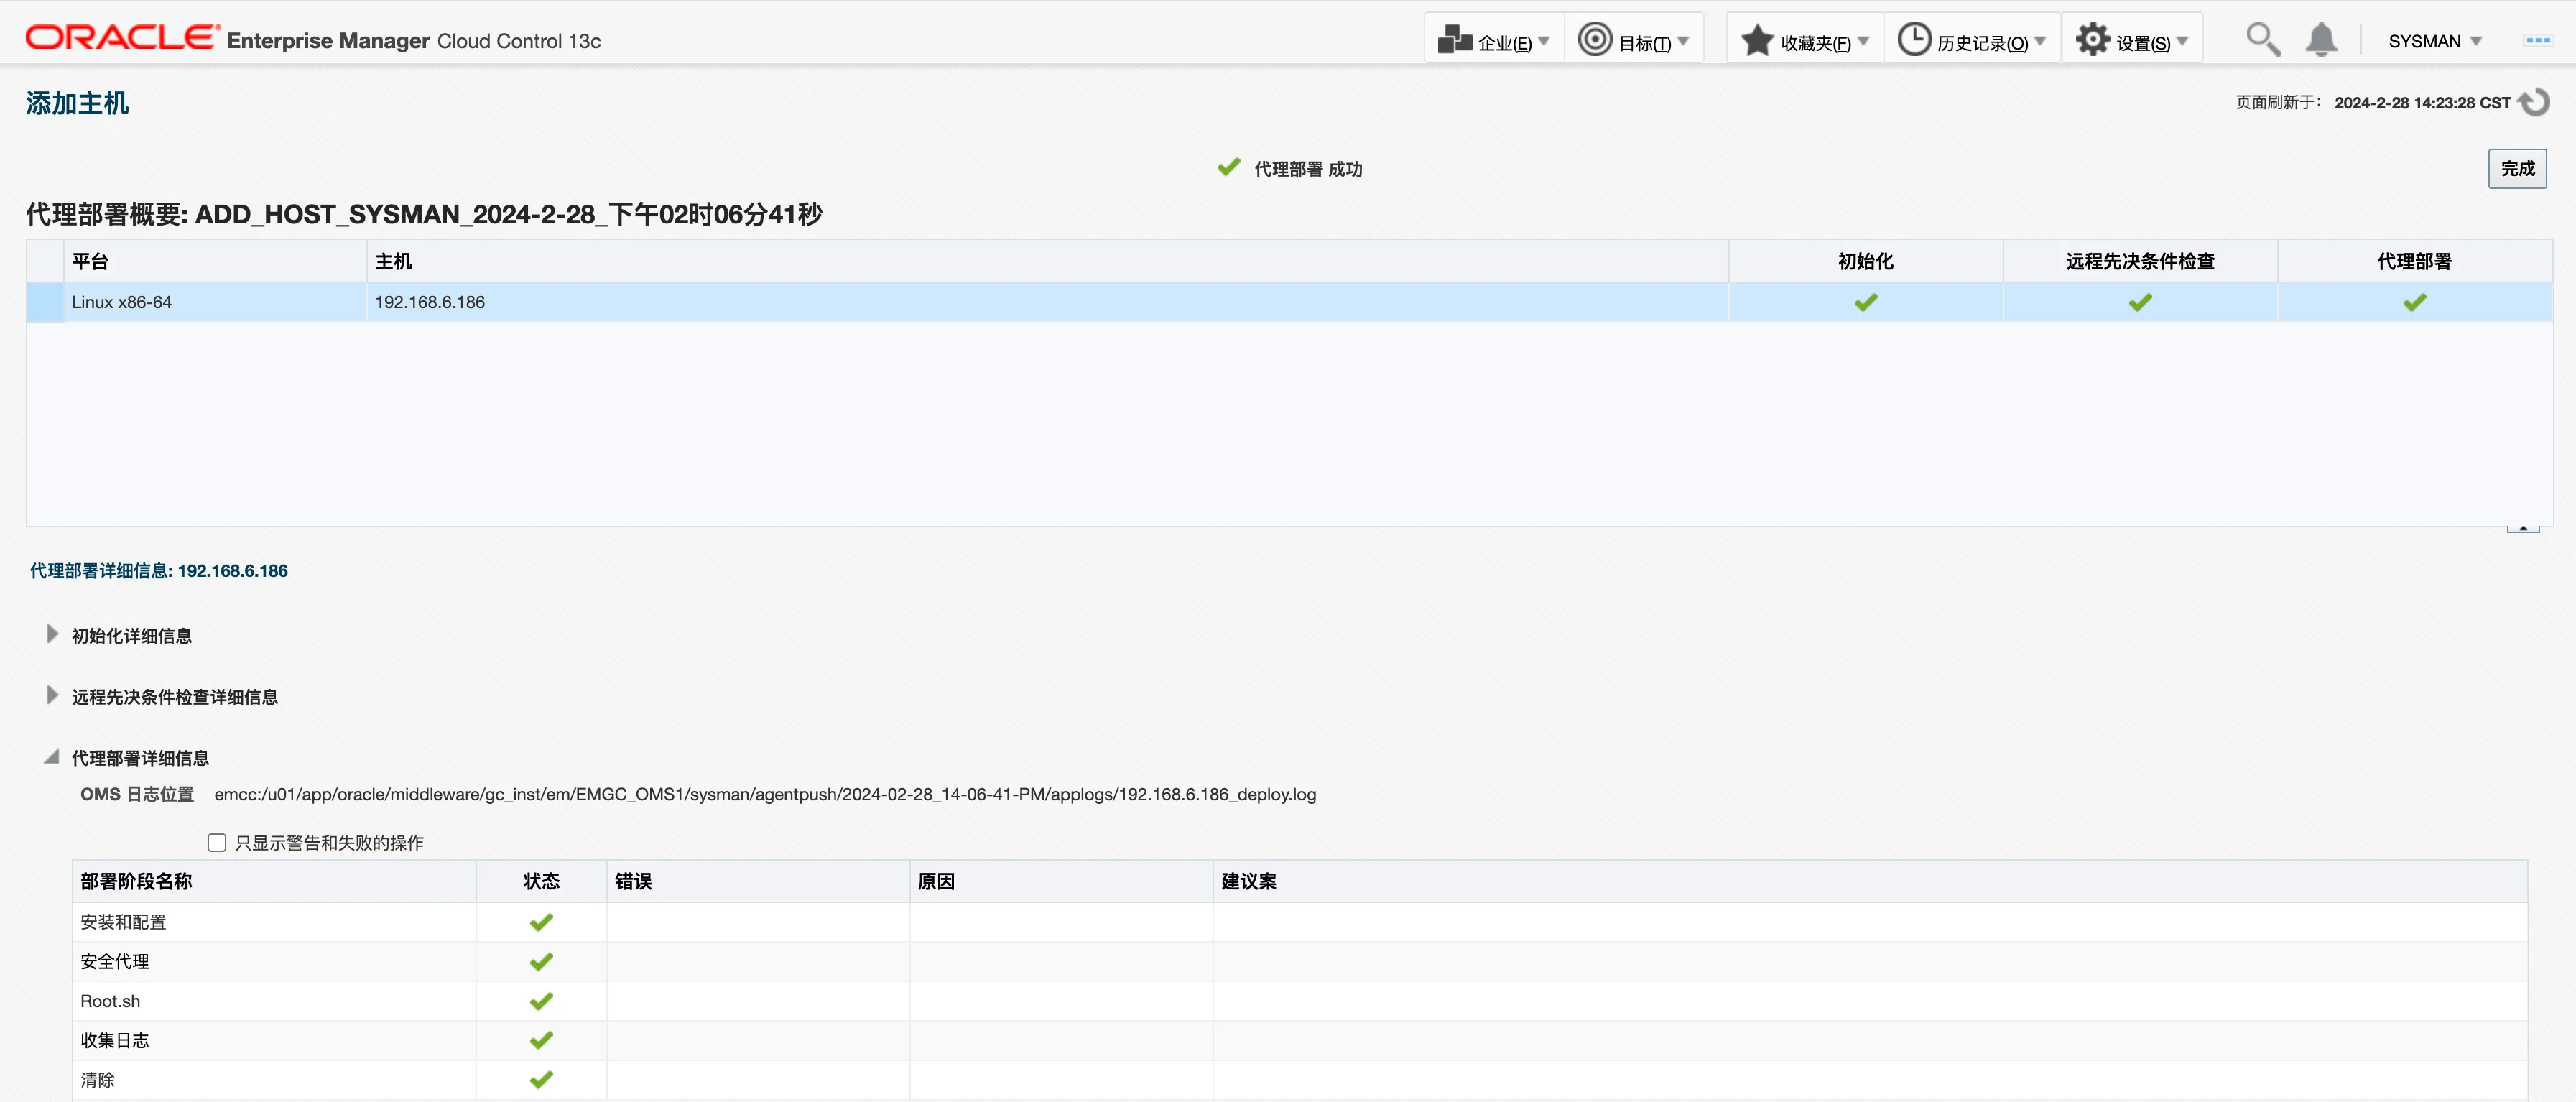The width and height of the screenshot is (2576, 1102).
Task: Open the 收藏夹(F) menu
Action: click(x=1815, y=43)
